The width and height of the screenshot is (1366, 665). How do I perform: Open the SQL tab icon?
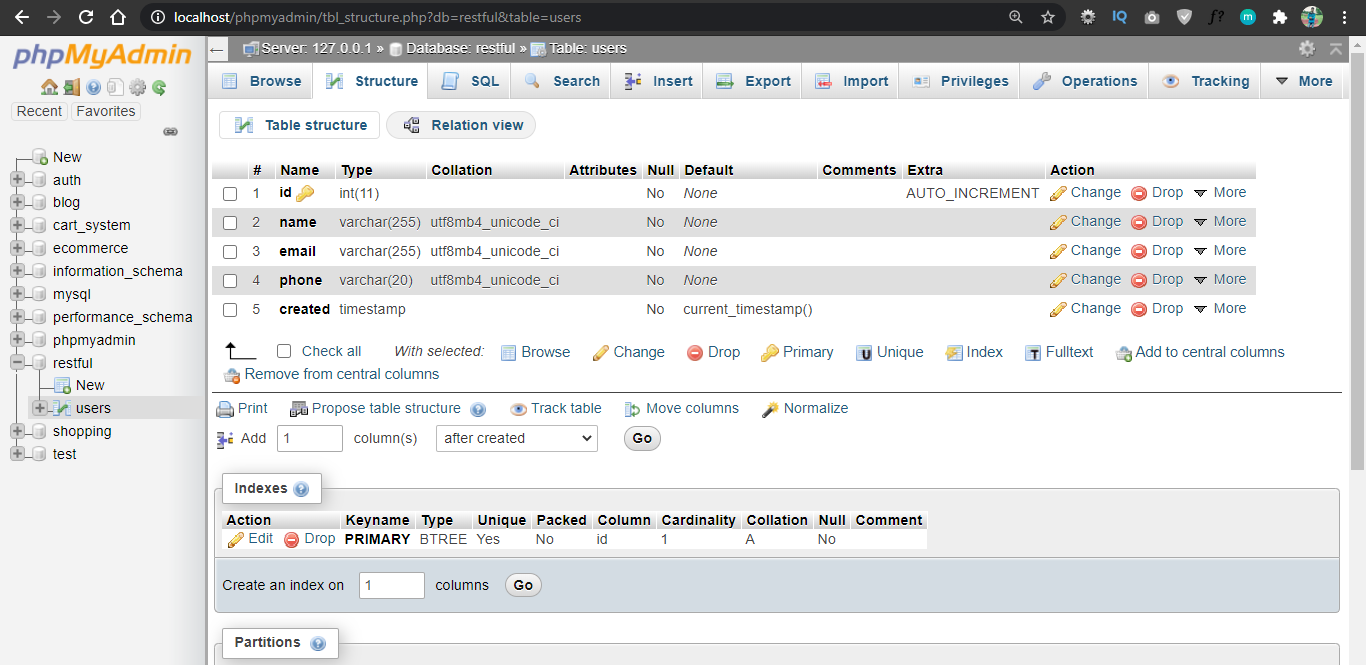448,81
